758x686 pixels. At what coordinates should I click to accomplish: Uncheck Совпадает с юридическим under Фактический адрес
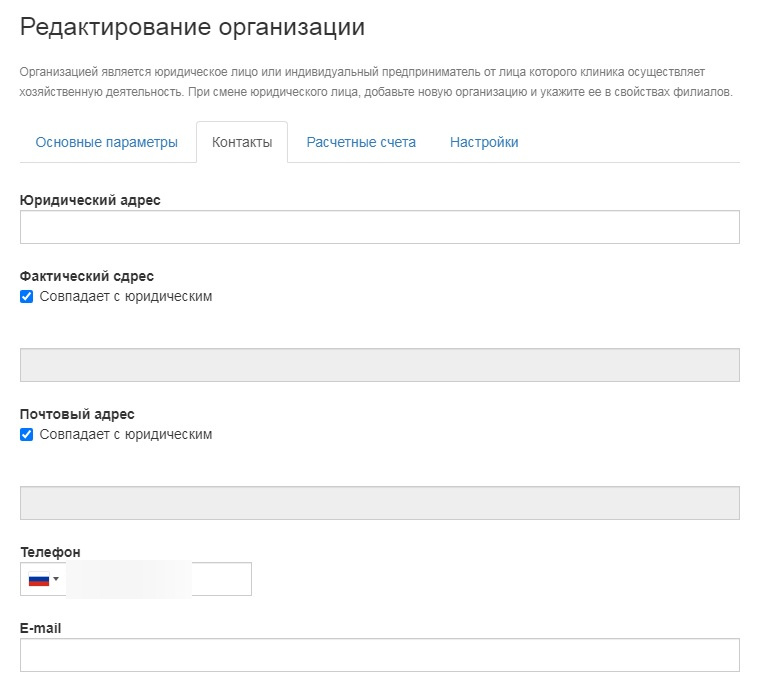click(x=27, y=296)
